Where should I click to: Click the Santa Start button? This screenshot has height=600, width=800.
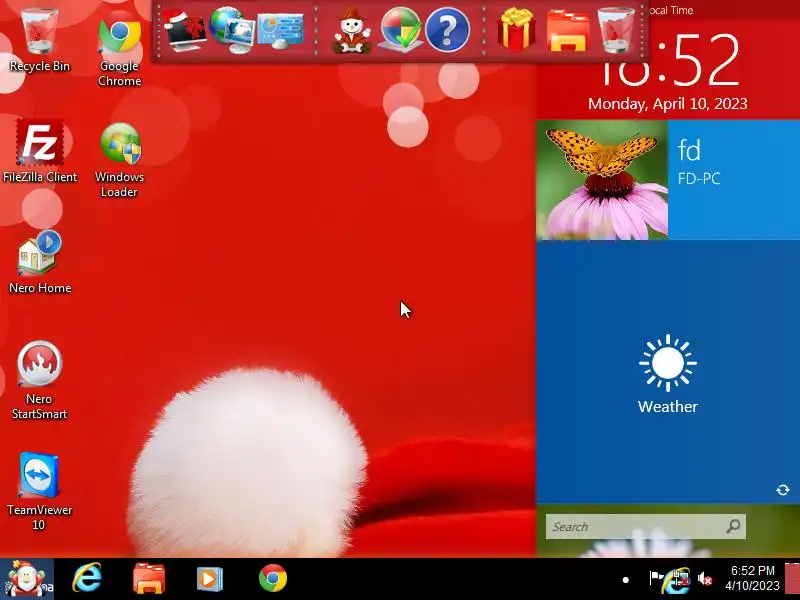27,579
